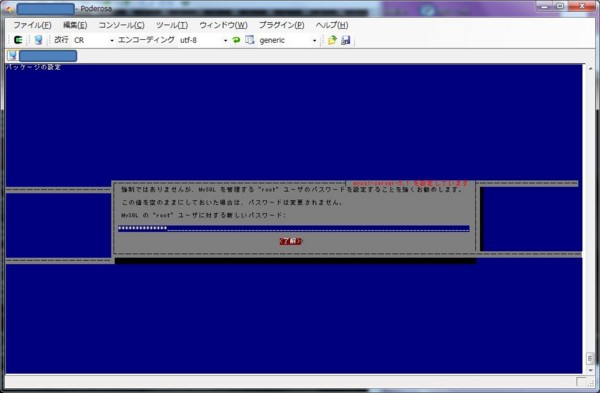The width and height of the screenshot is (600, 393).
Task: Open the コンソール(C) menu
Action: coord(121,25)
